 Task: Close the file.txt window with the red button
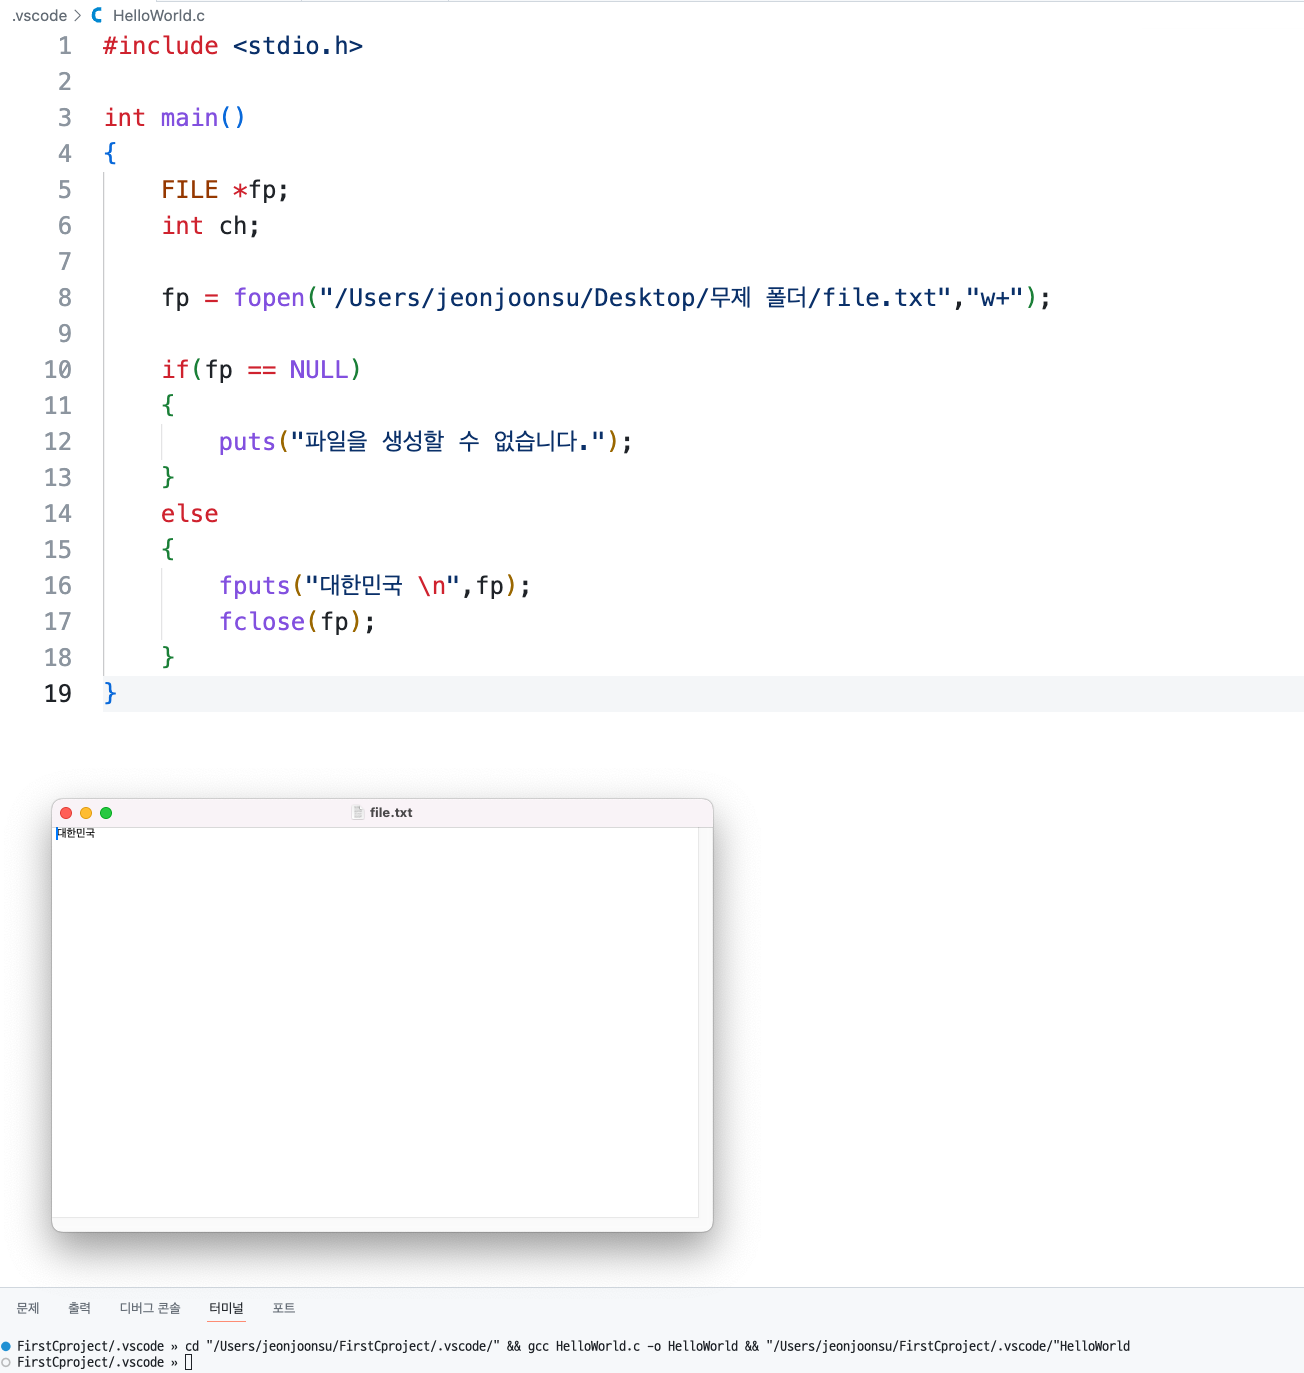point(66,813)
